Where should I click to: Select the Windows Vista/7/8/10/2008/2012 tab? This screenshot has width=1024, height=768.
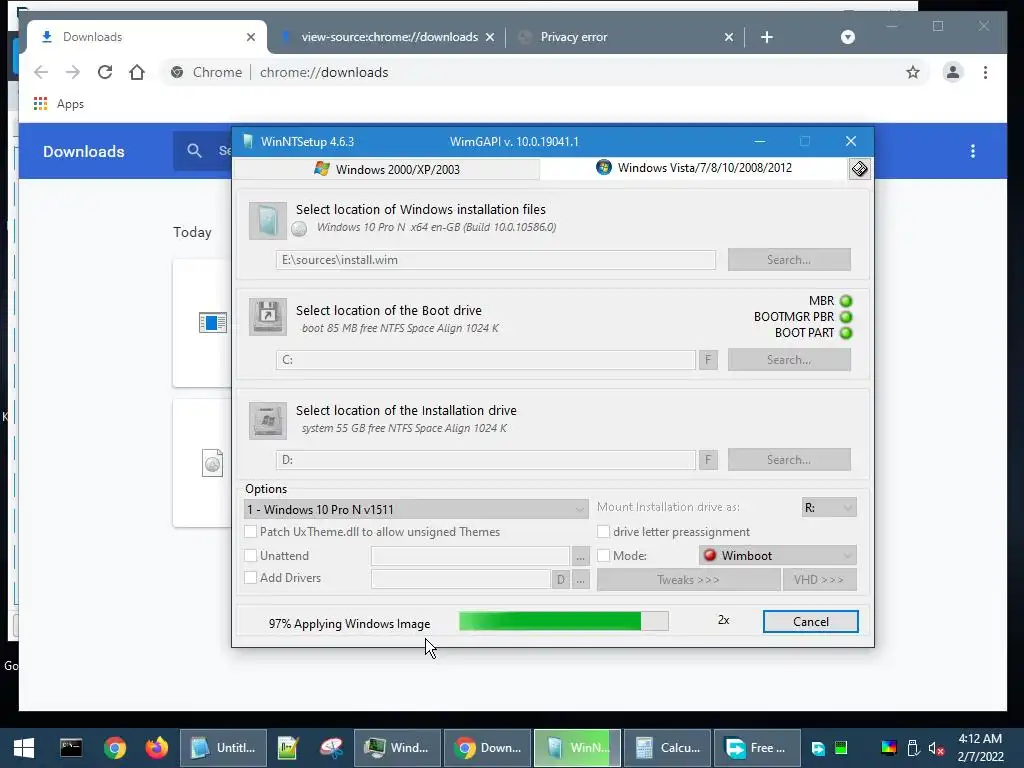694,168
